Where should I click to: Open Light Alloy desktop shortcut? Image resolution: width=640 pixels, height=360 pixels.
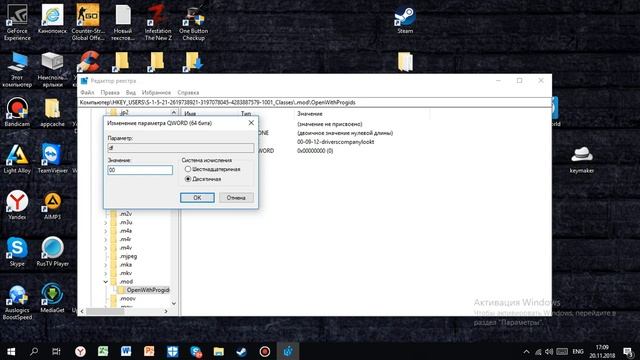(x=17, y=158)
